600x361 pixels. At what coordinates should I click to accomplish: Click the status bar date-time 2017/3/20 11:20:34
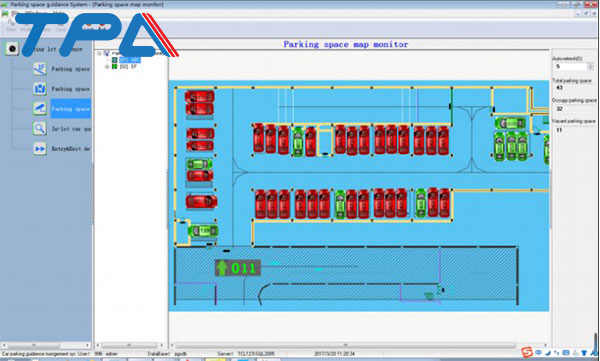(334, 354)
